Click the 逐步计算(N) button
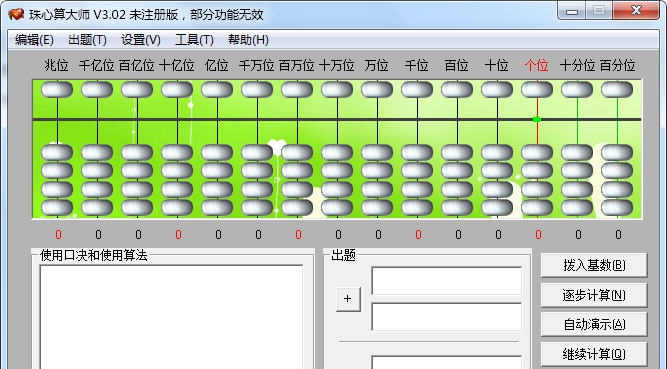Viewport: 667px width, 369px height. 594,295
